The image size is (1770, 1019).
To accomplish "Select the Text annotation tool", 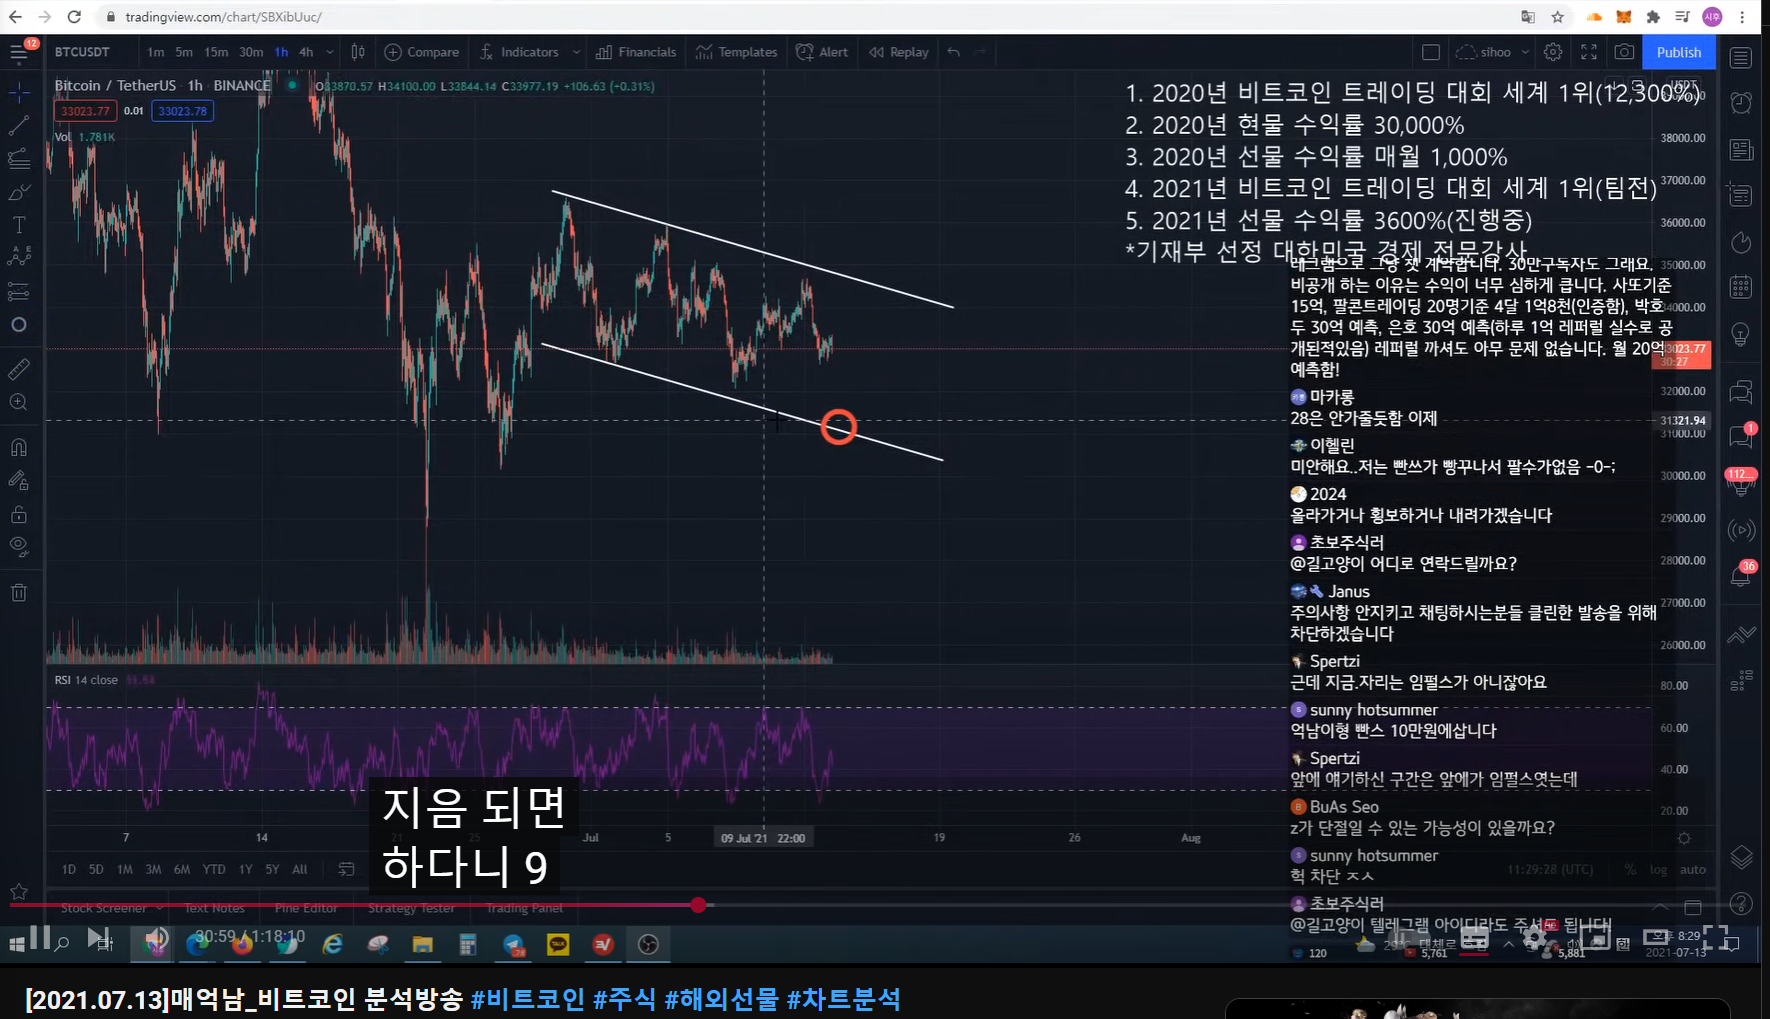I will point(19,225).
